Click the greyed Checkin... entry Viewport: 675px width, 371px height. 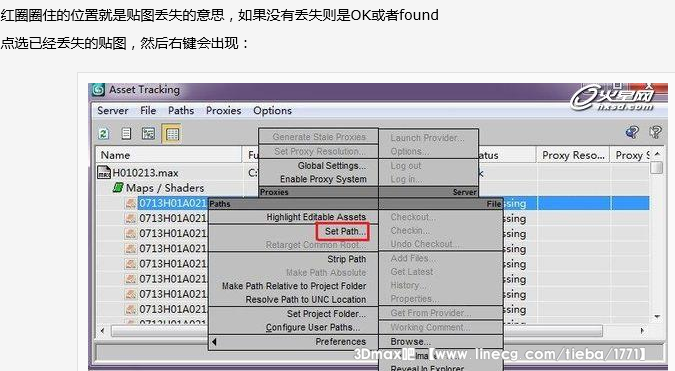point(410,231)
